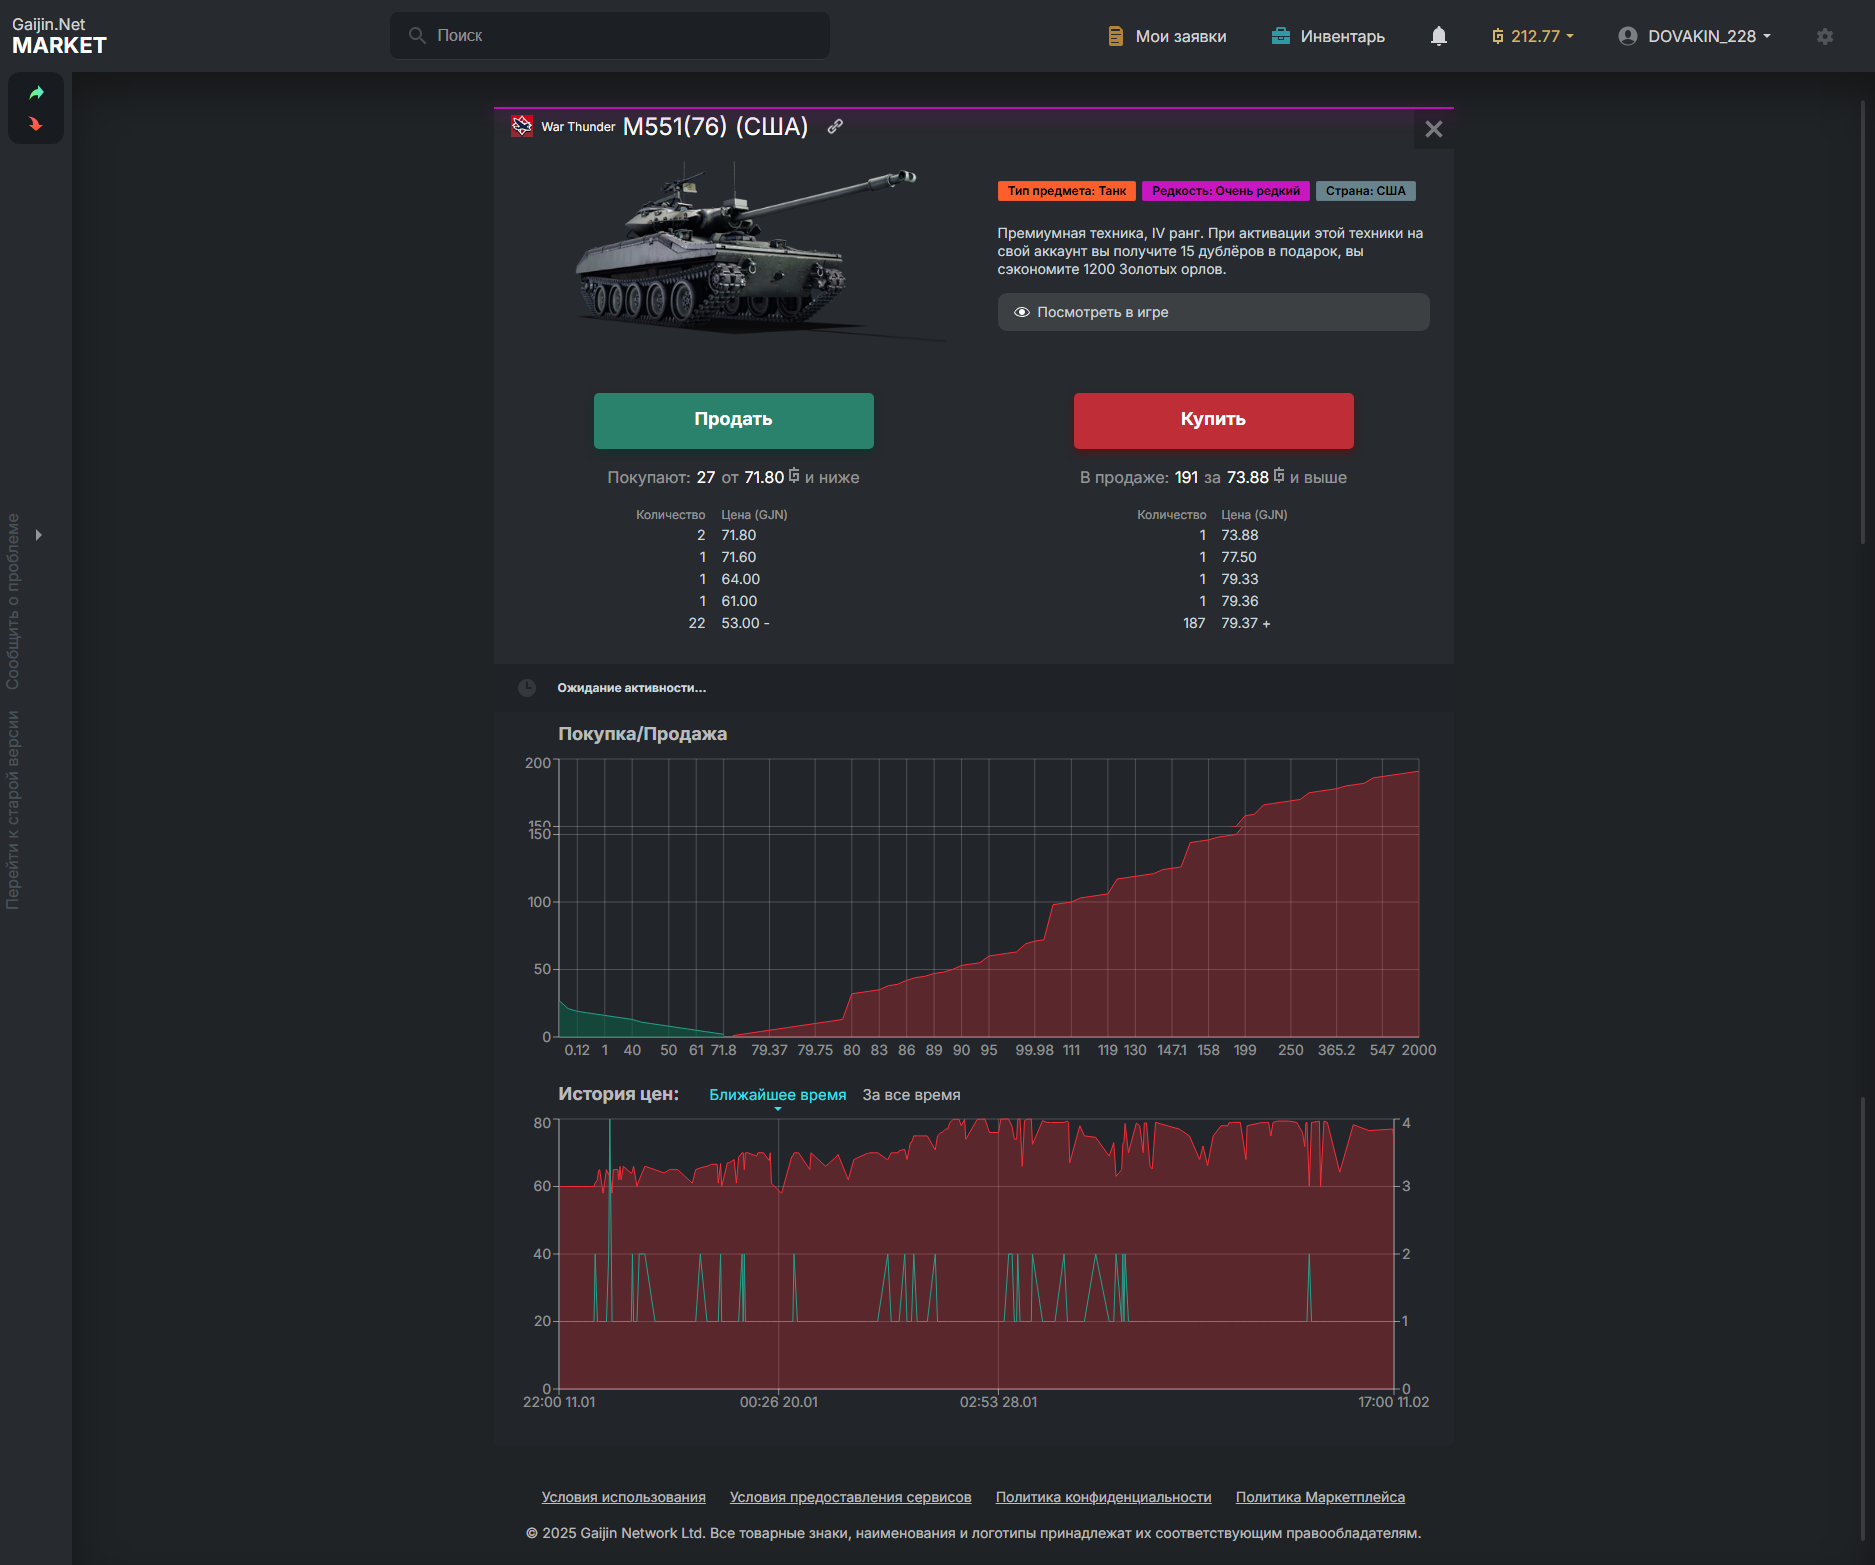The image size is (1875, 1565).
Task: Open the notifications bell
Action: (1438, 36)
